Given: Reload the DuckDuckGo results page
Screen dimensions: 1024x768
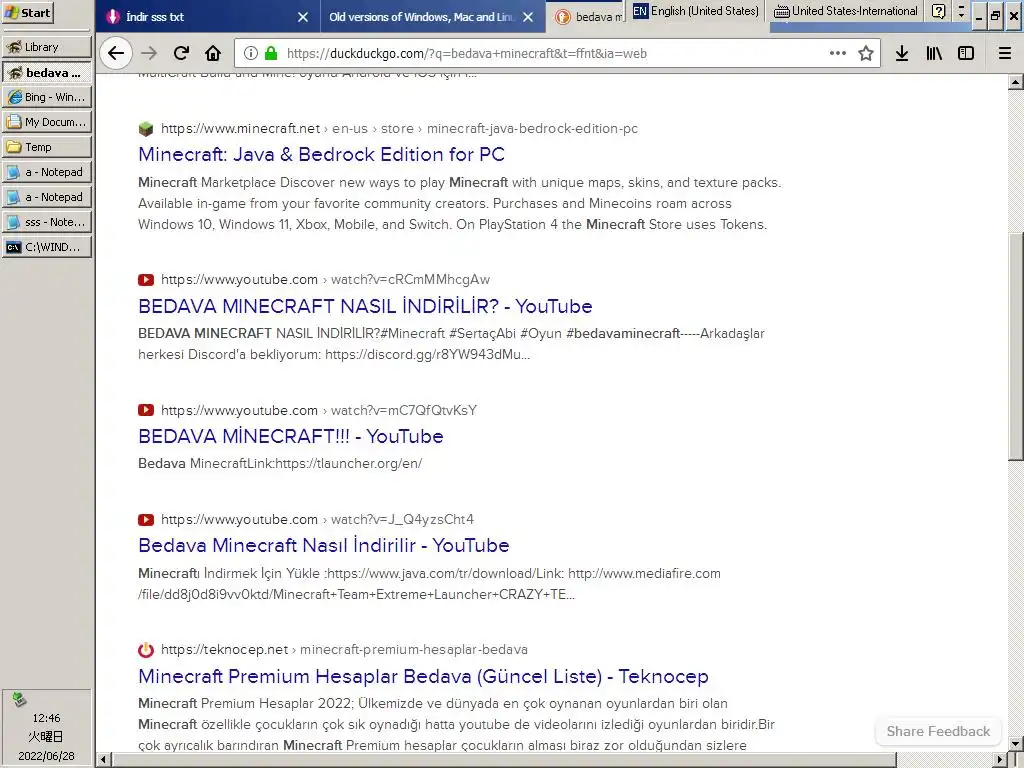Looking at the screenshot, I should coord(182,53).
